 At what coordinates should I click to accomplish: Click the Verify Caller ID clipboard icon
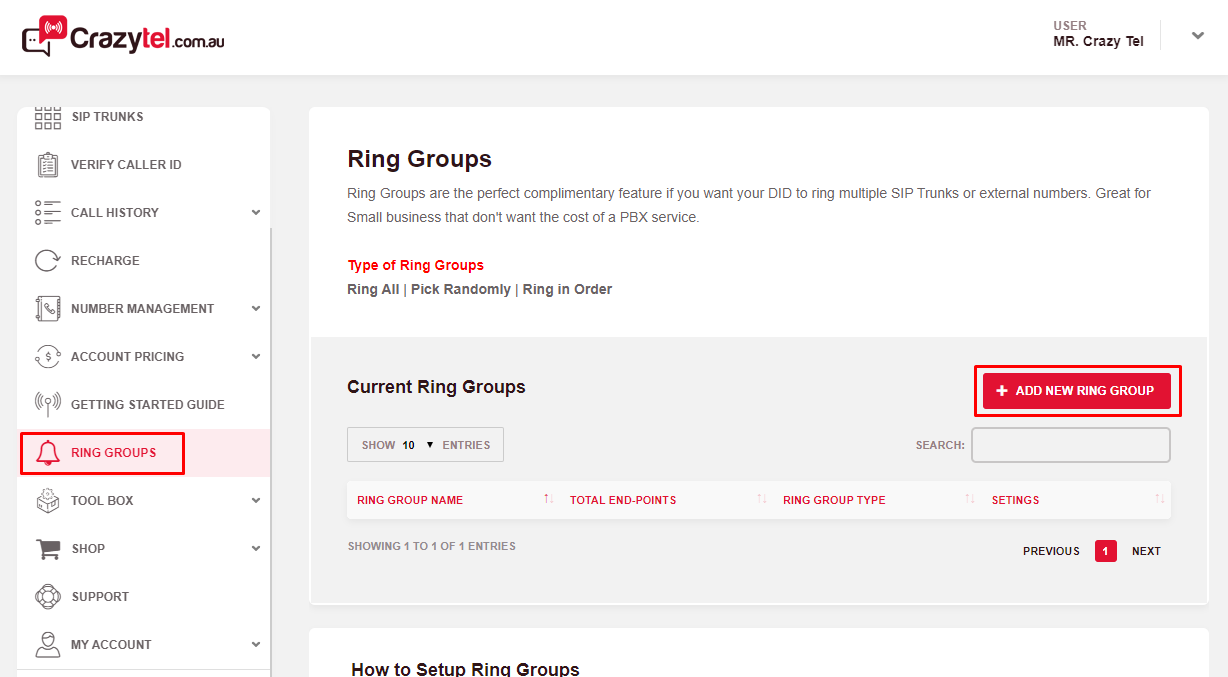click(47, 165)
